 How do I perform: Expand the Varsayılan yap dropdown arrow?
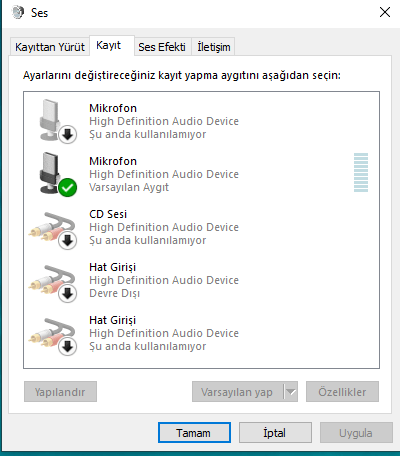point(291,392)
